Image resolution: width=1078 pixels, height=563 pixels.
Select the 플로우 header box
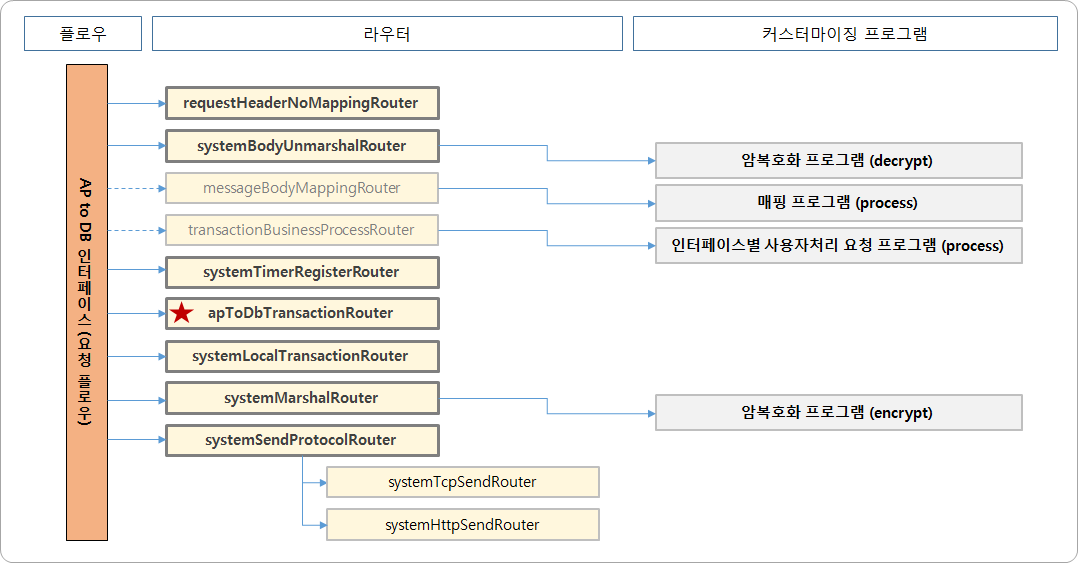pos(83,34)
